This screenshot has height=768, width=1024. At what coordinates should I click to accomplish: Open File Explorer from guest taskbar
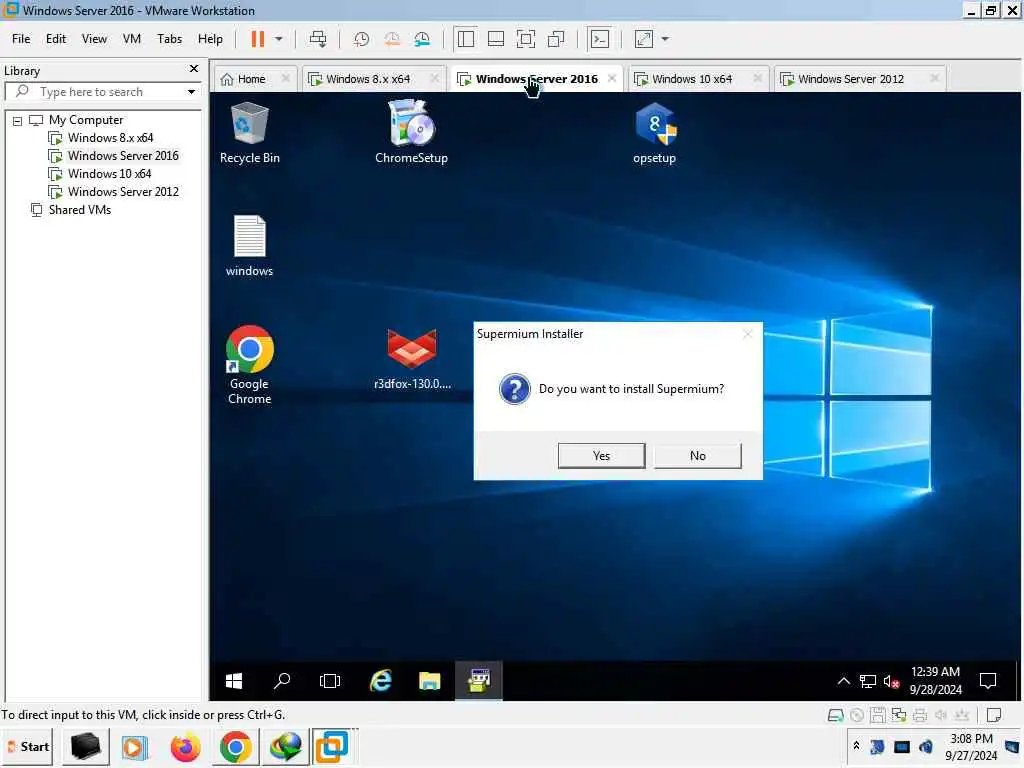tap(430, 681)
